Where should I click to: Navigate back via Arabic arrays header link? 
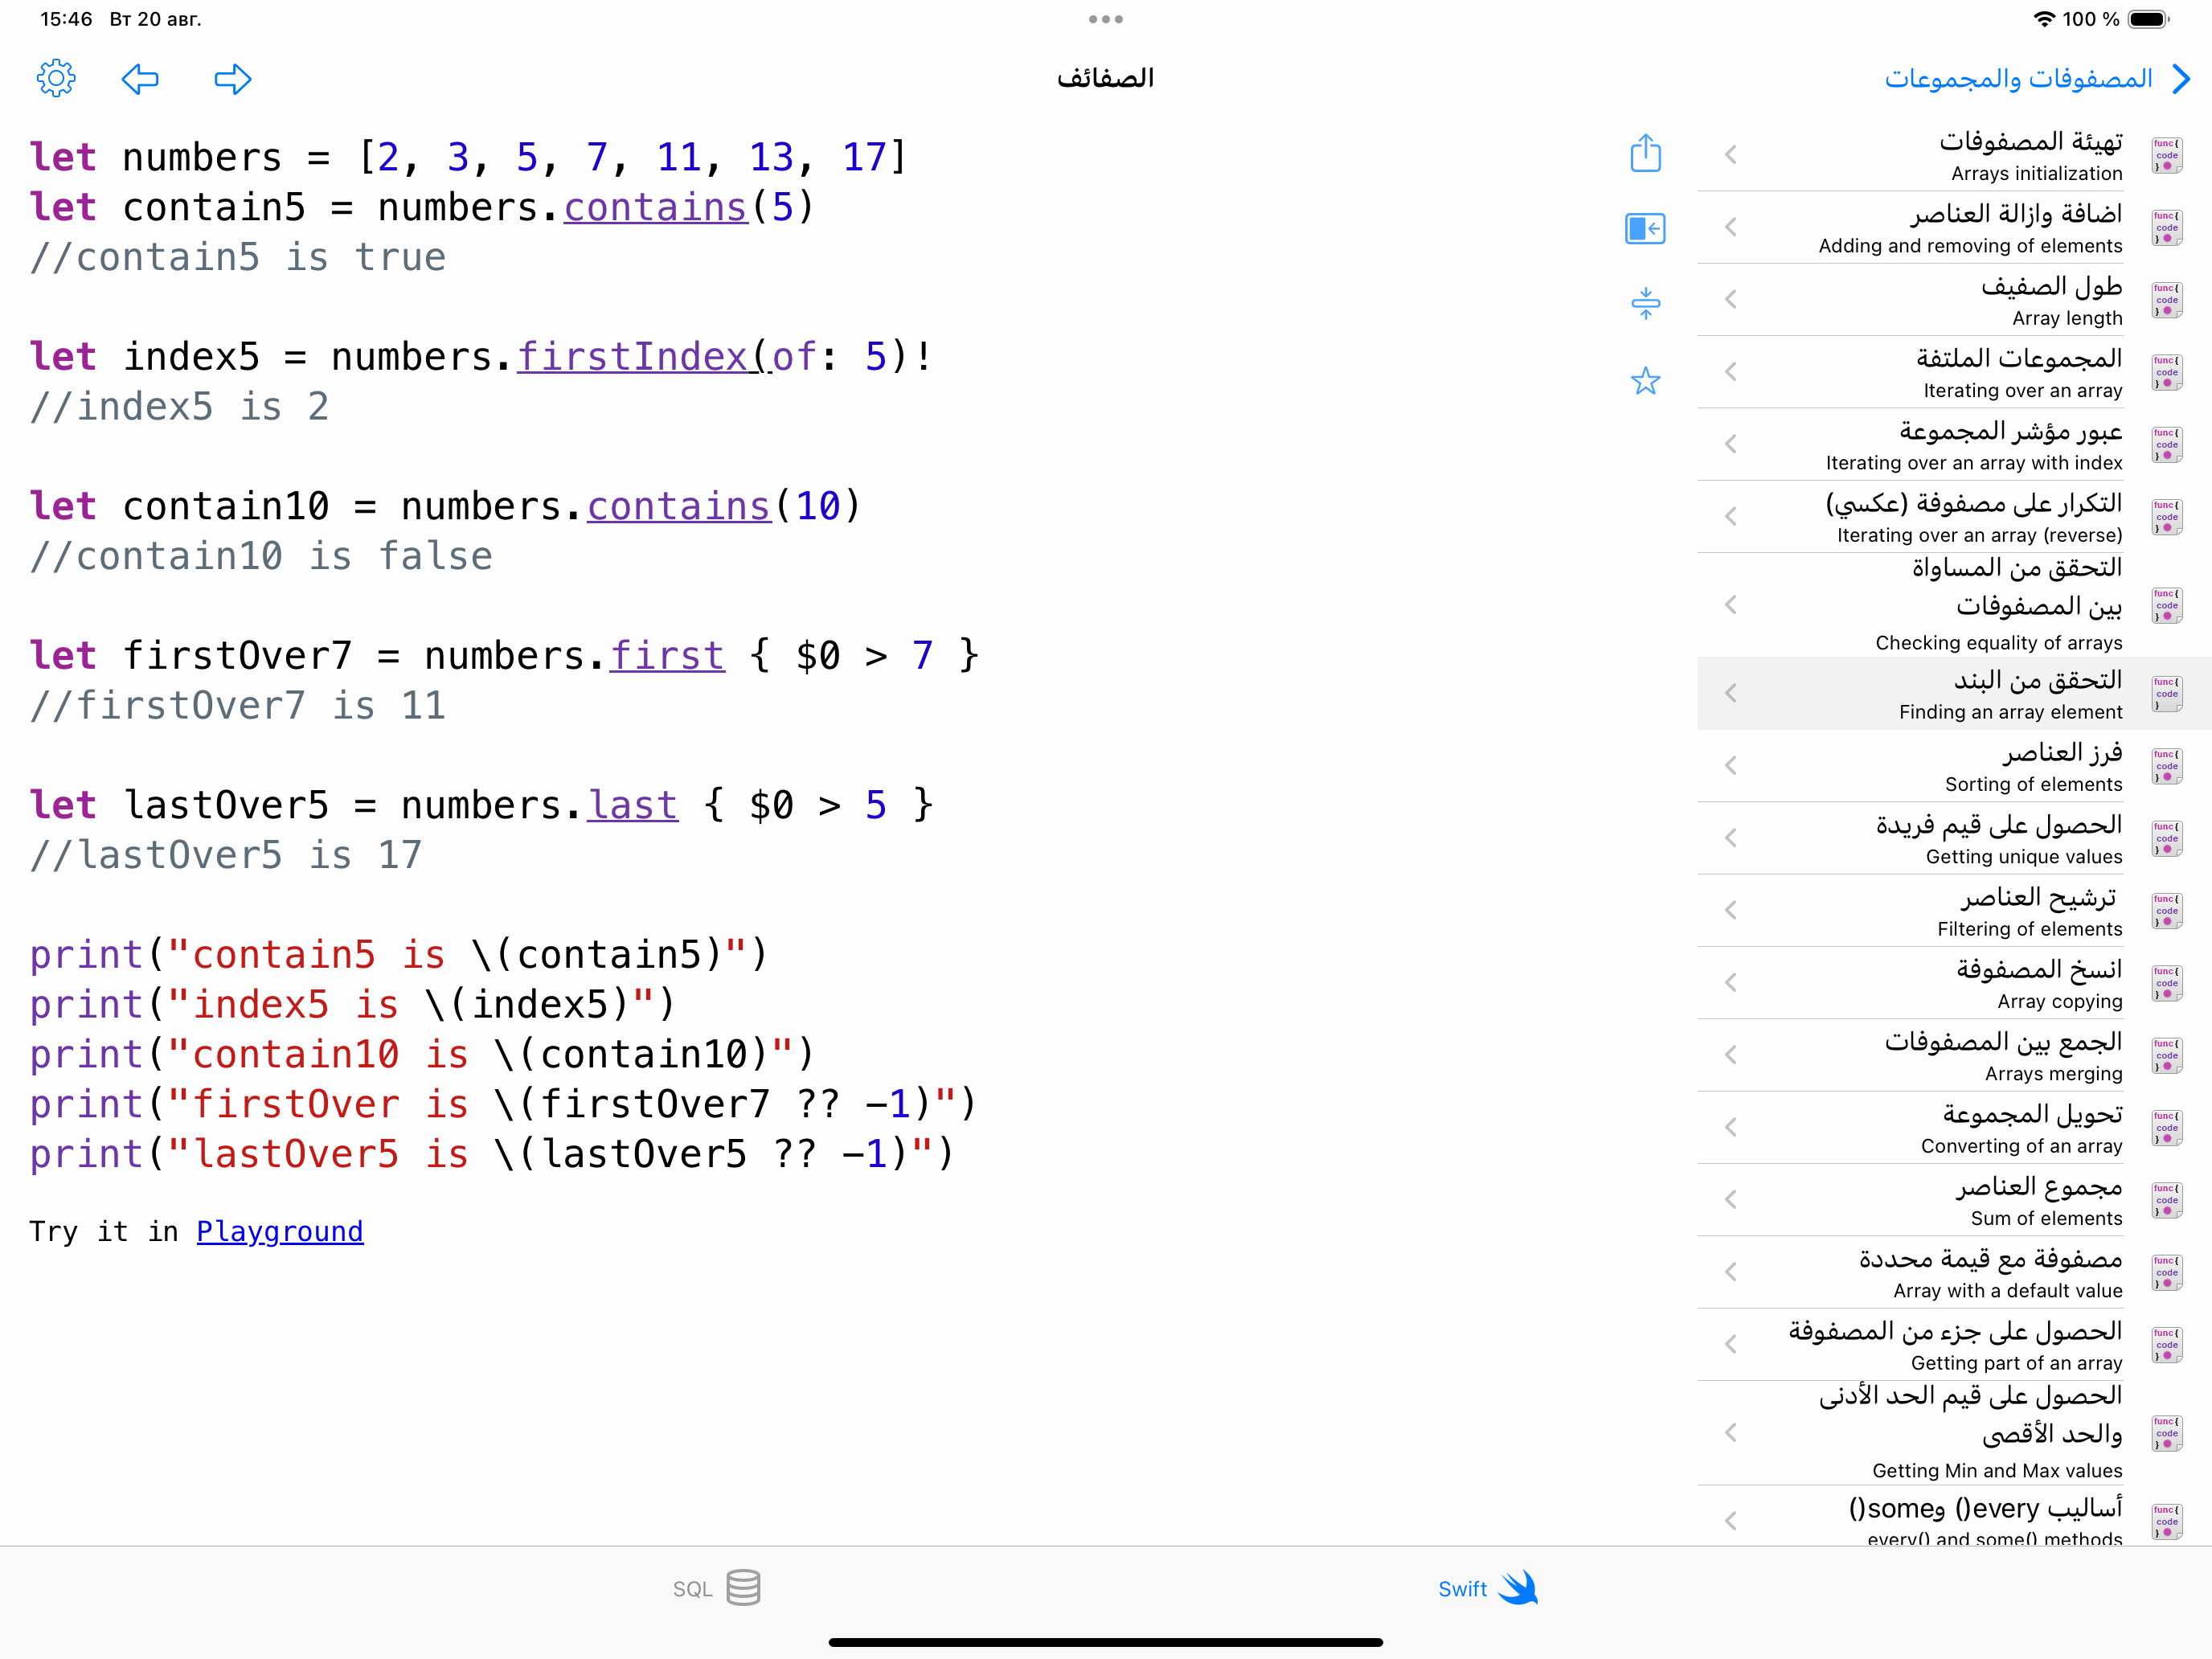point(2037,78)
